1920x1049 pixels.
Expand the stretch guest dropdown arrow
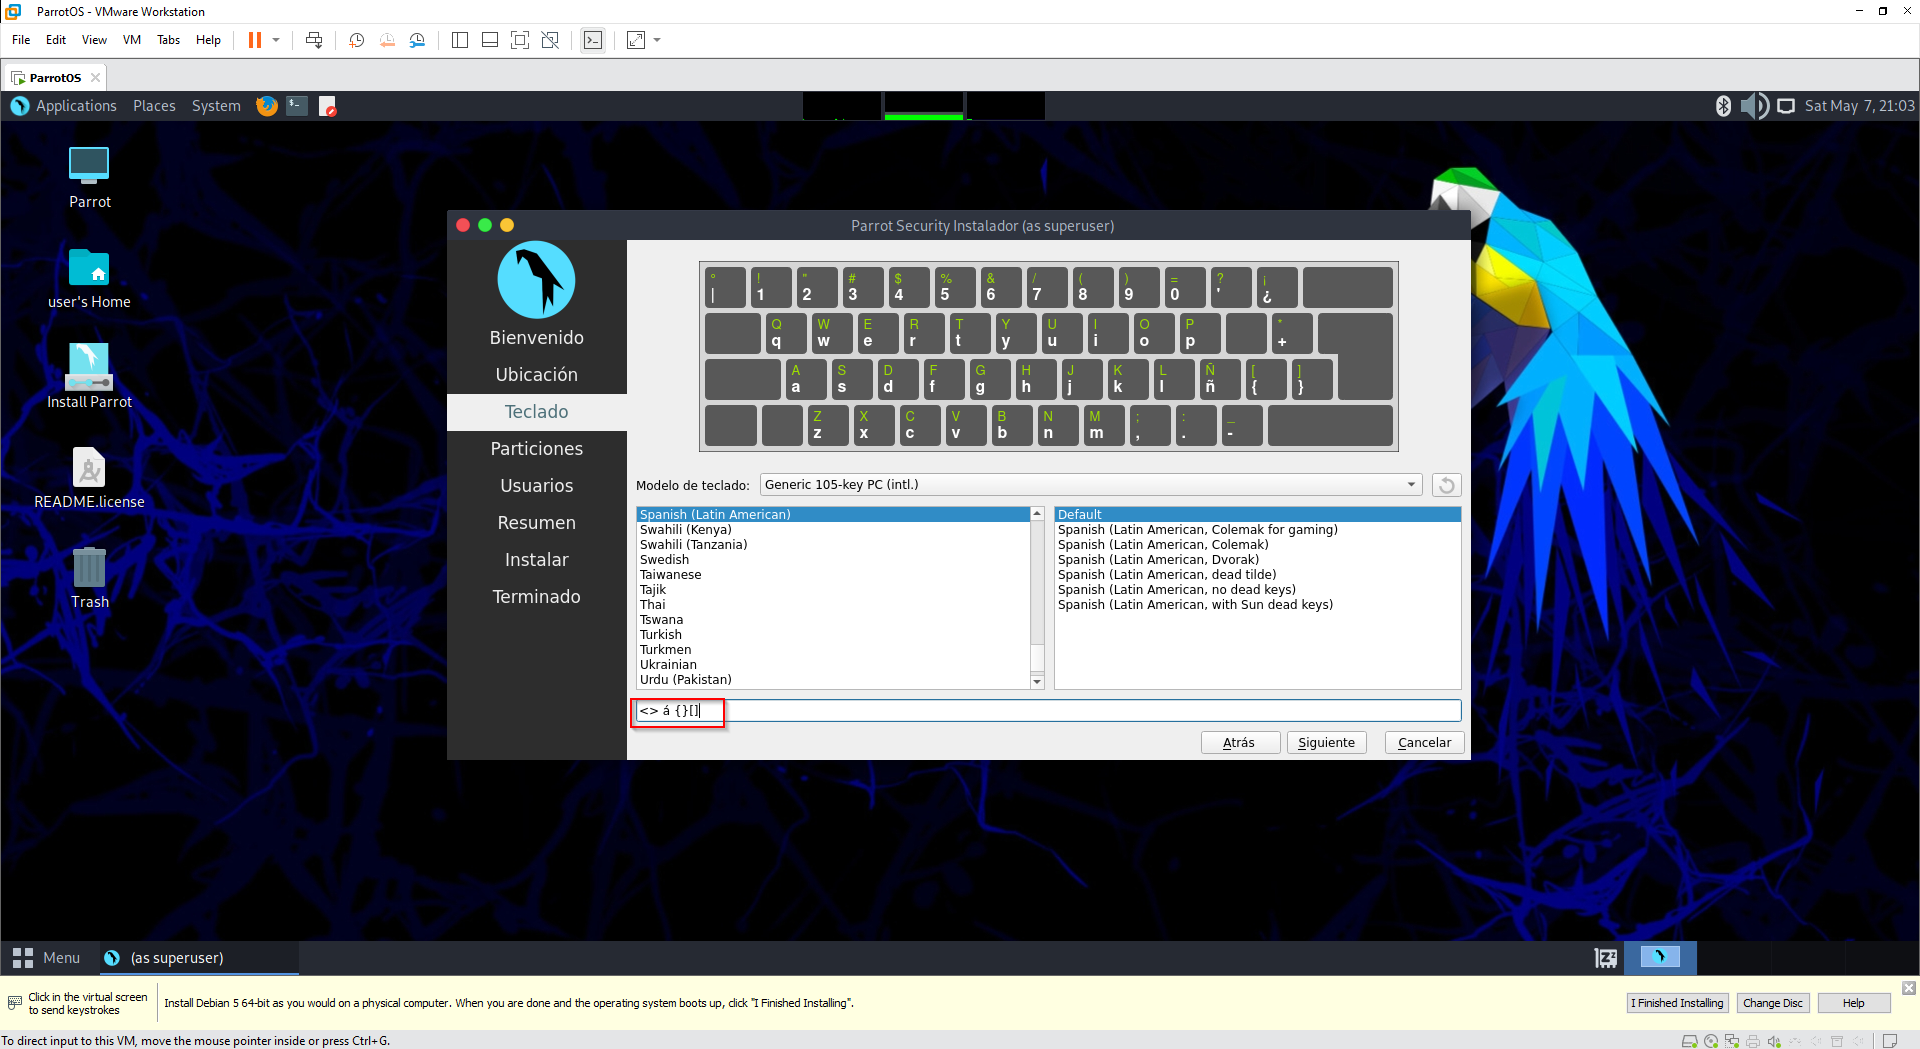[657, 40]
